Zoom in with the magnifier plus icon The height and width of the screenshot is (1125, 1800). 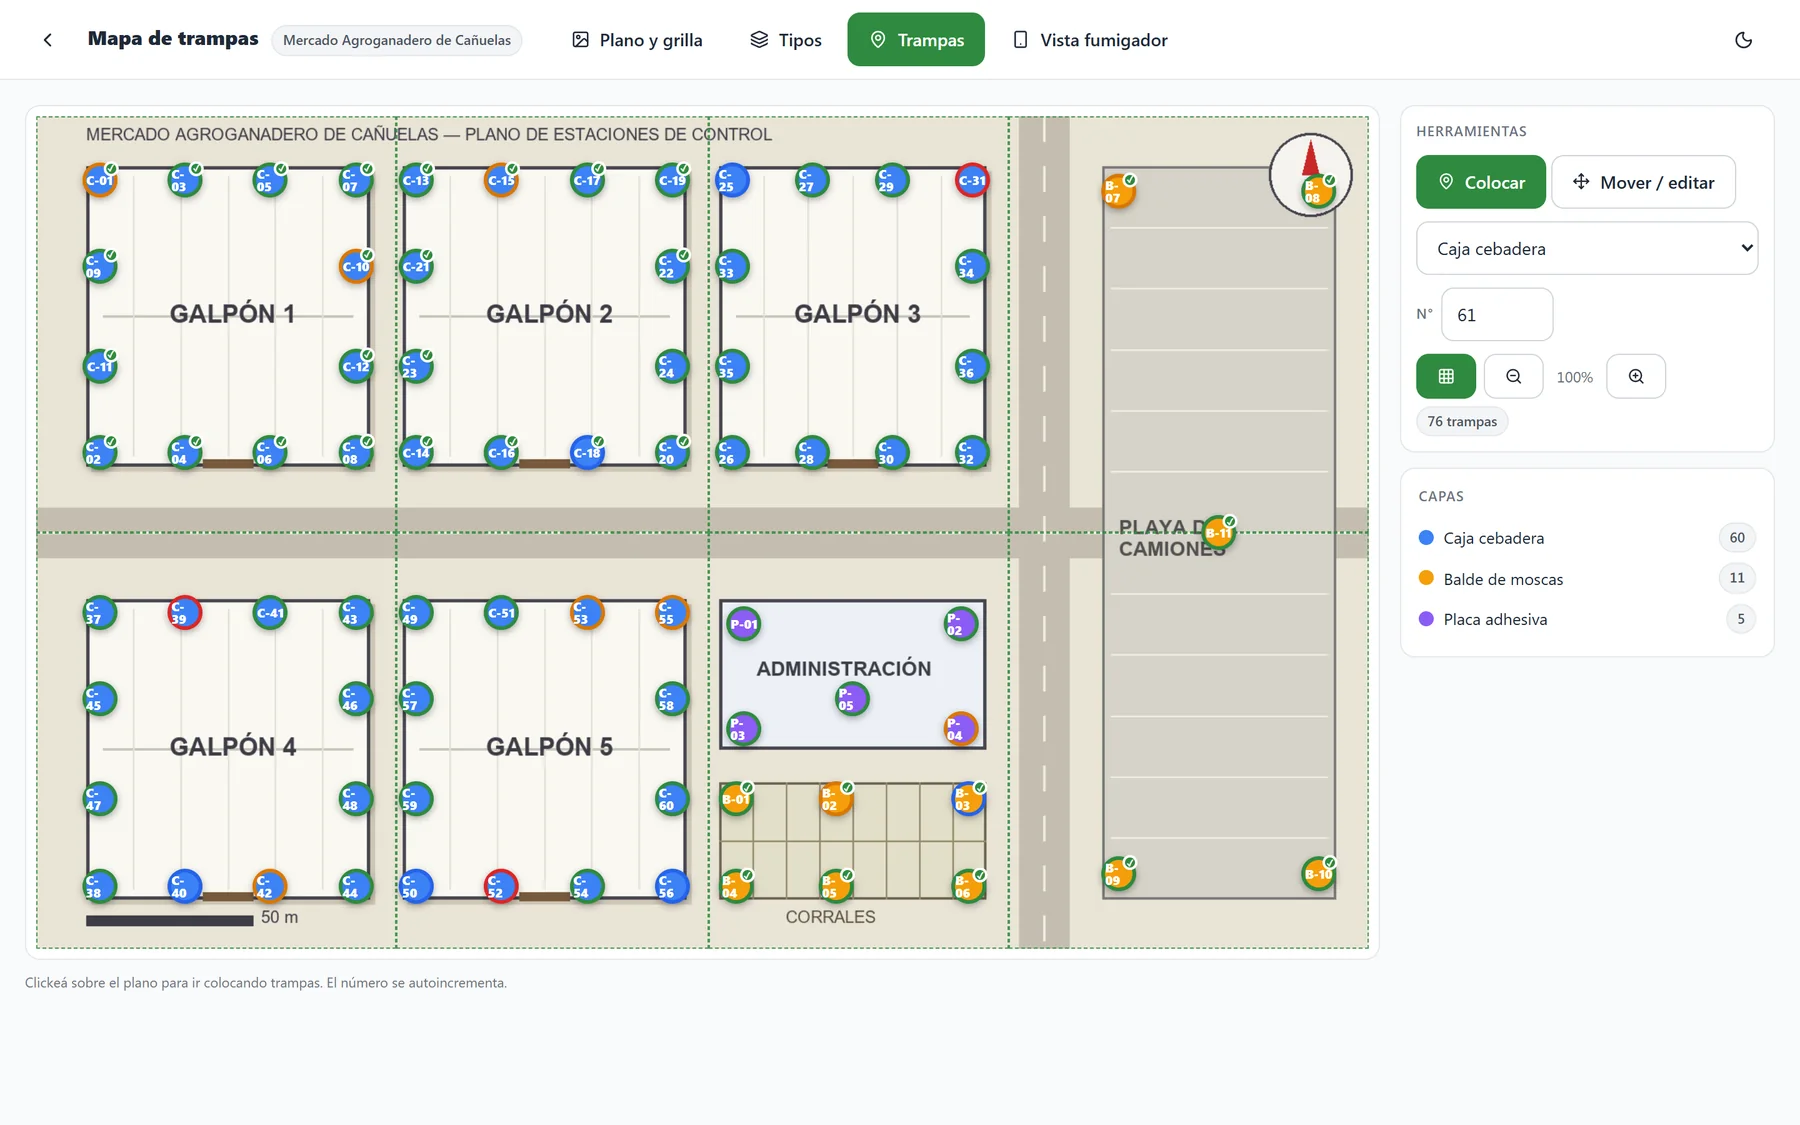1635,376
